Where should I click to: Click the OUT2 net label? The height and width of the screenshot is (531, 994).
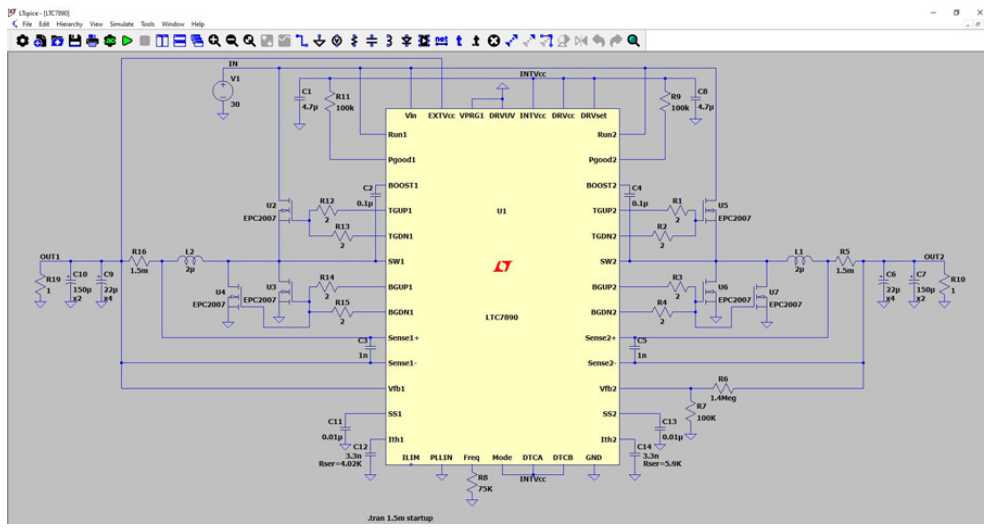(934, 257)
